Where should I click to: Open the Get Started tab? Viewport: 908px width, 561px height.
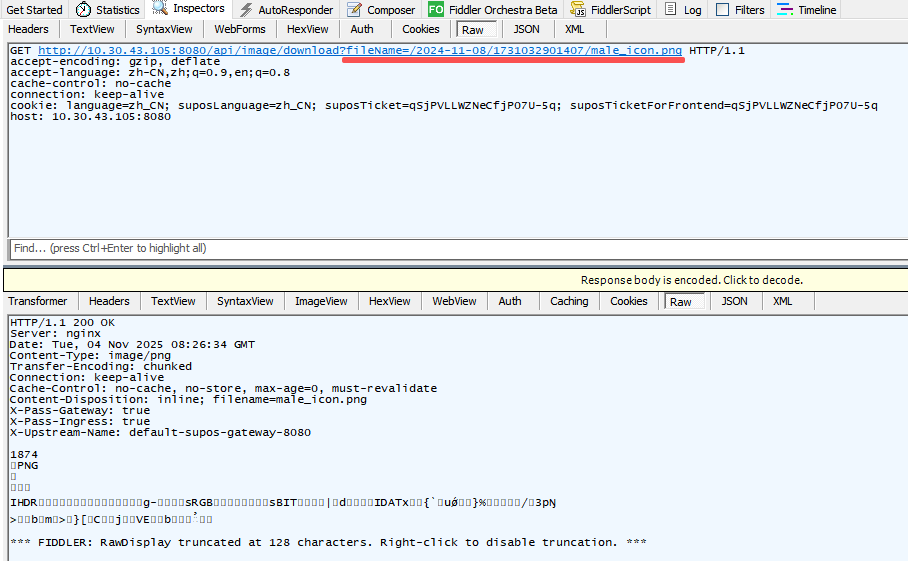pos(34,10)
